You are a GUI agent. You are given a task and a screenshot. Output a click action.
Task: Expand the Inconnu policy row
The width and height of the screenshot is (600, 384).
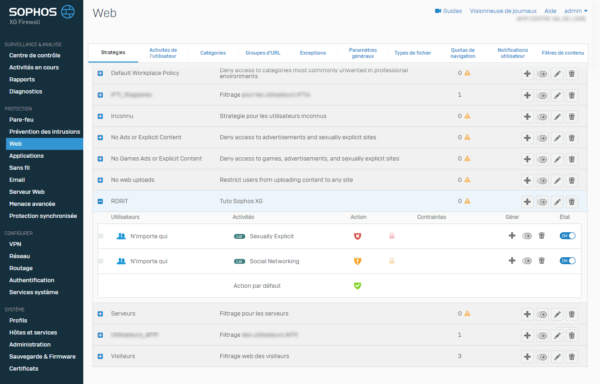100,116
